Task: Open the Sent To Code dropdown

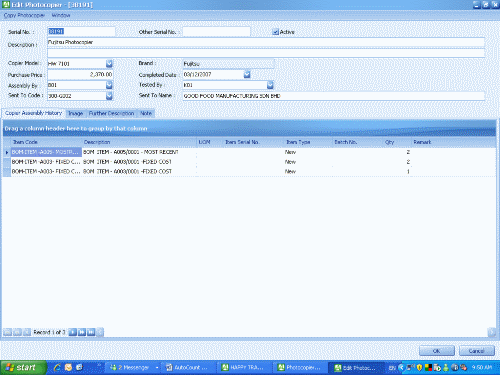Action: (x=109, y=96)
